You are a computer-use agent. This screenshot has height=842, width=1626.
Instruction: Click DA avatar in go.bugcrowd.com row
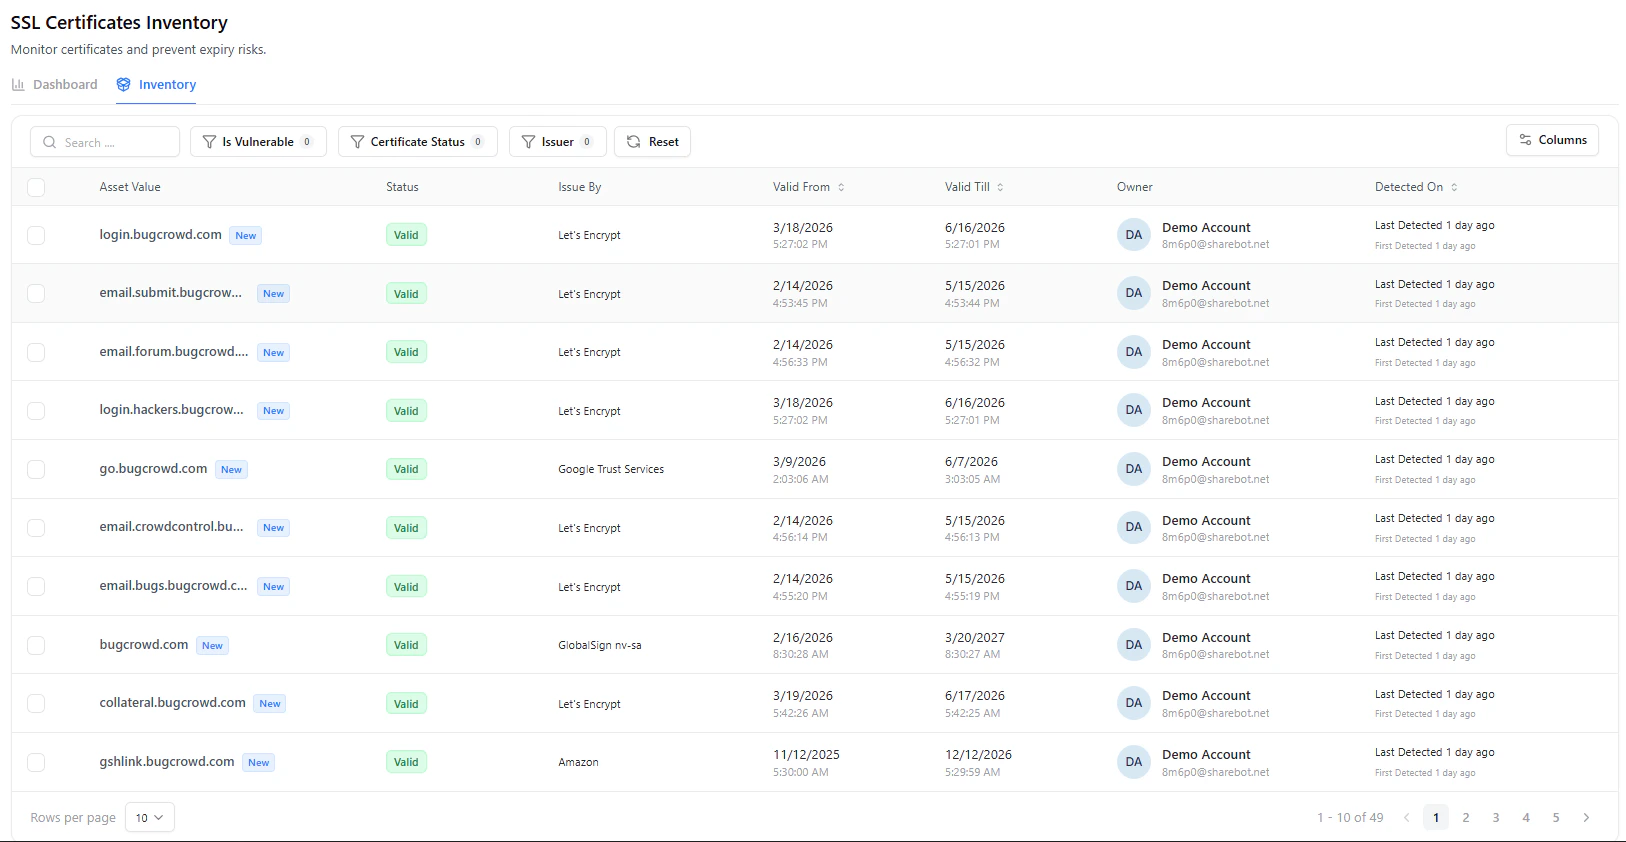tap(1133, 469)
